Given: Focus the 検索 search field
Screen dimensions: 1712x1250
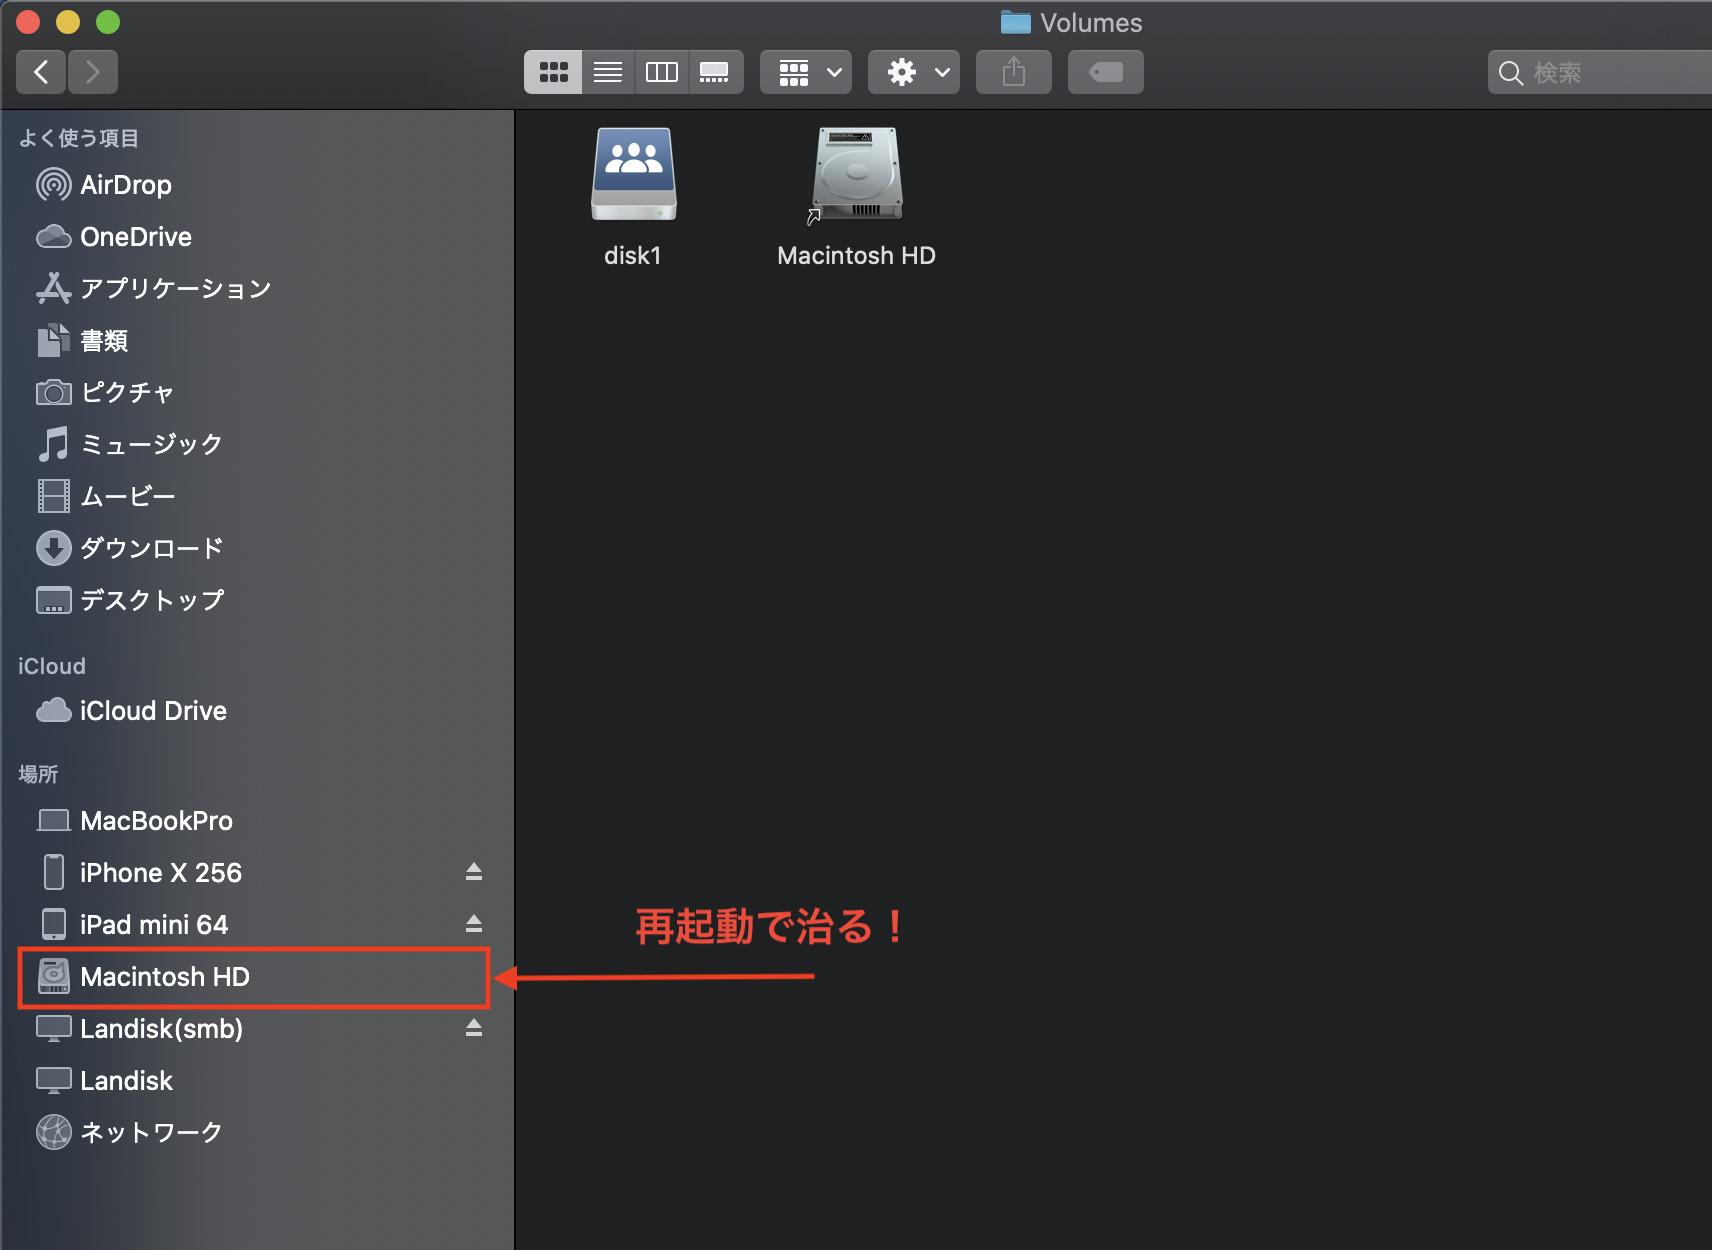Looking at the screenshot, I should tap(1600, 72).
